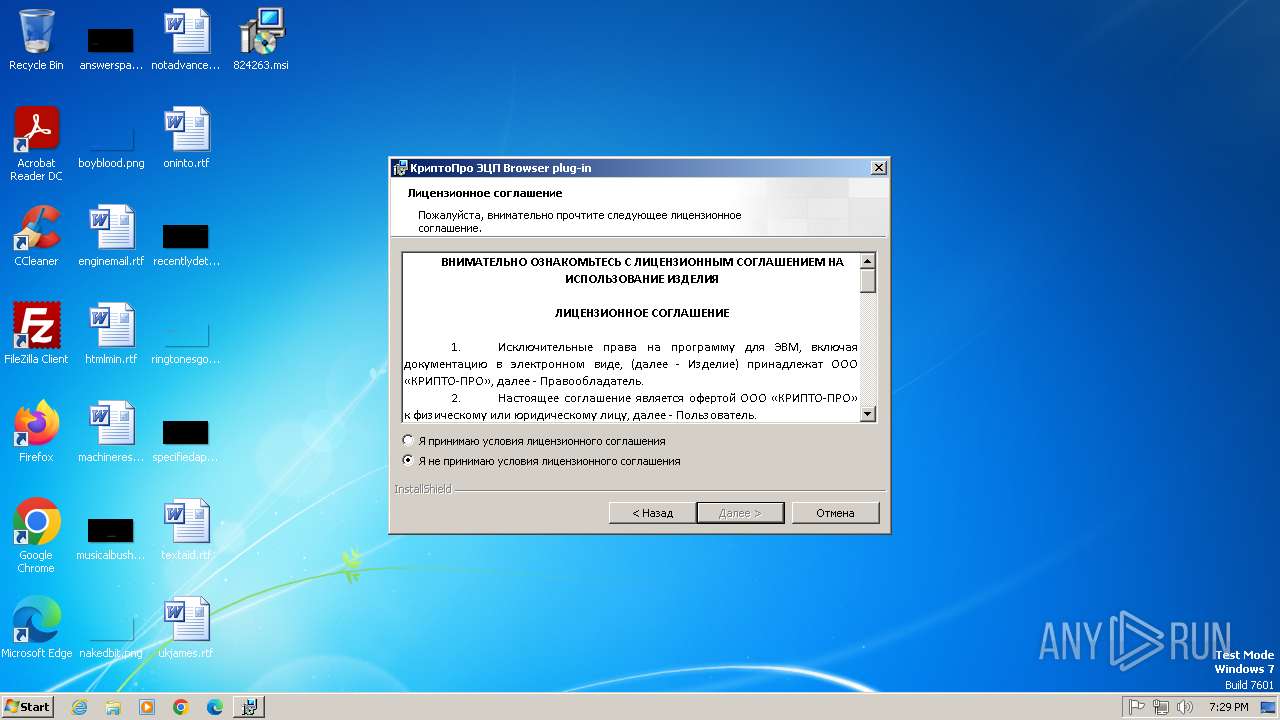Cancel installation with the Отмена button
The image size is (1280, 720).
click(x=835, y=513)
